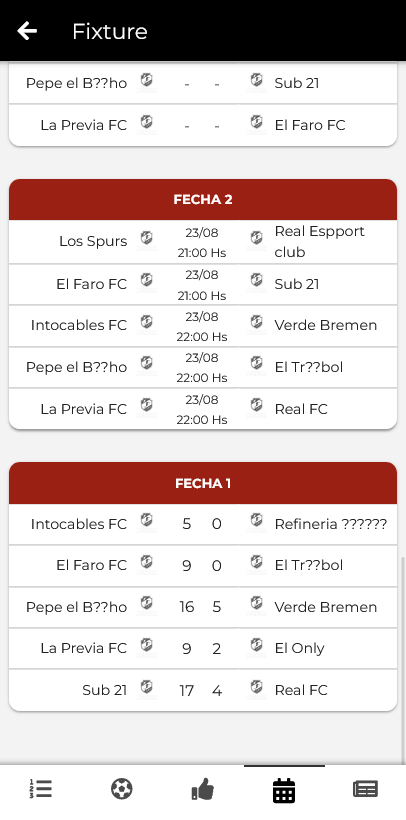Select El Faro FC in Fecha 2
This screenshot has height=820, width=406.
click(x=92, y=284)
